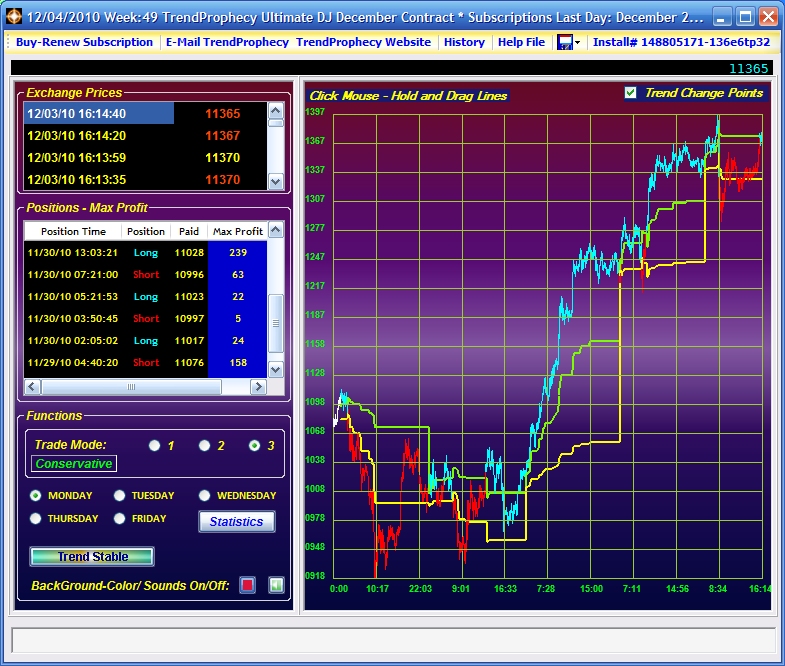Click Positions table scroll up arrow

click(276, 230)
